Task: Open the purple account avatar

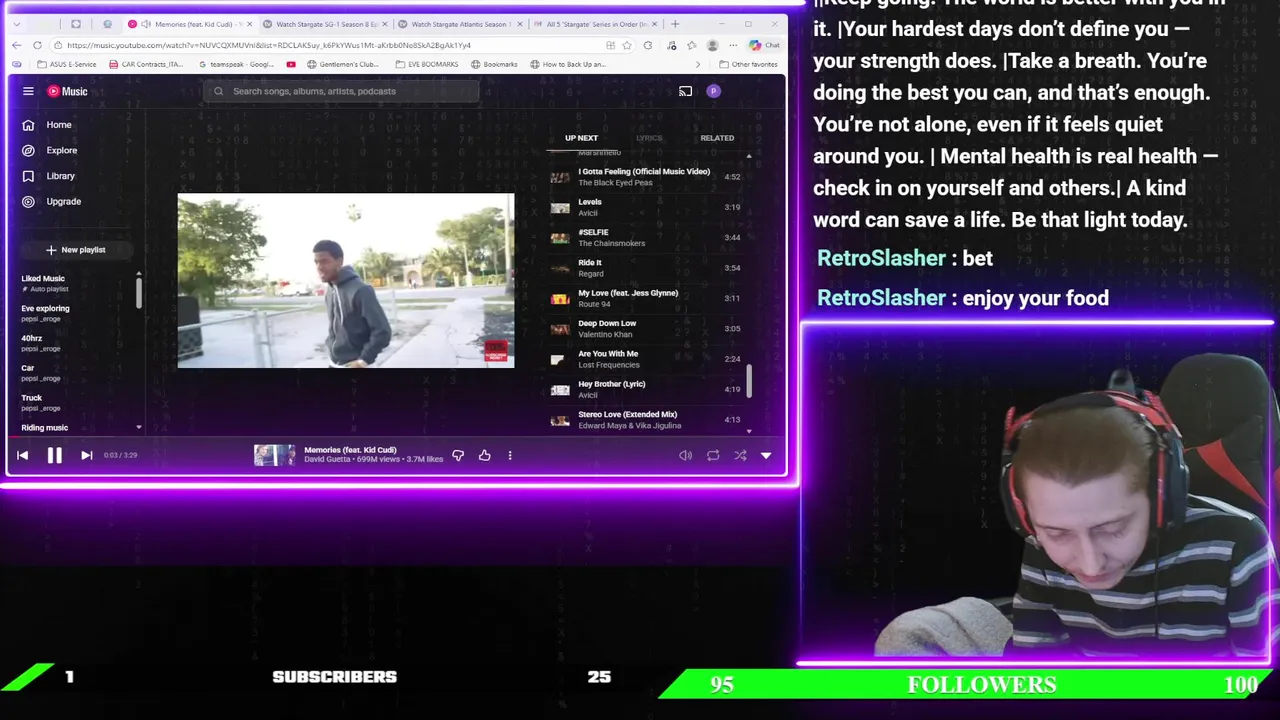Action: pos(713,91)
